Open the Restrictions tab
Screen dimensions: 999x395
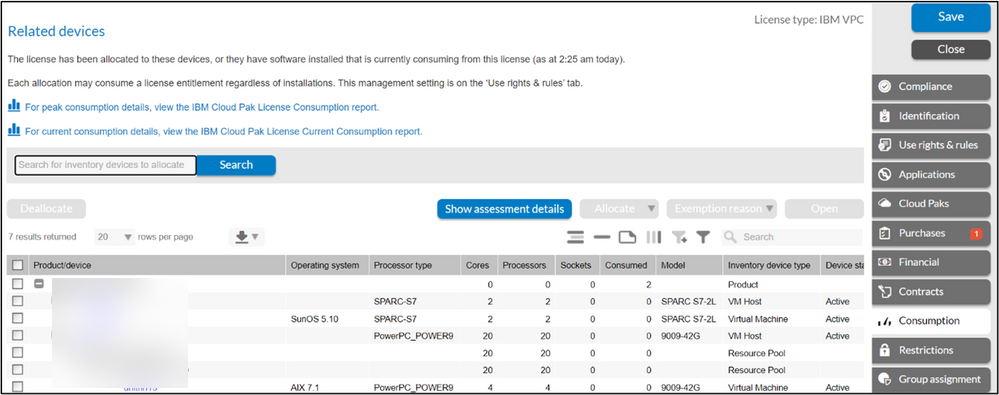click(931, 350)
